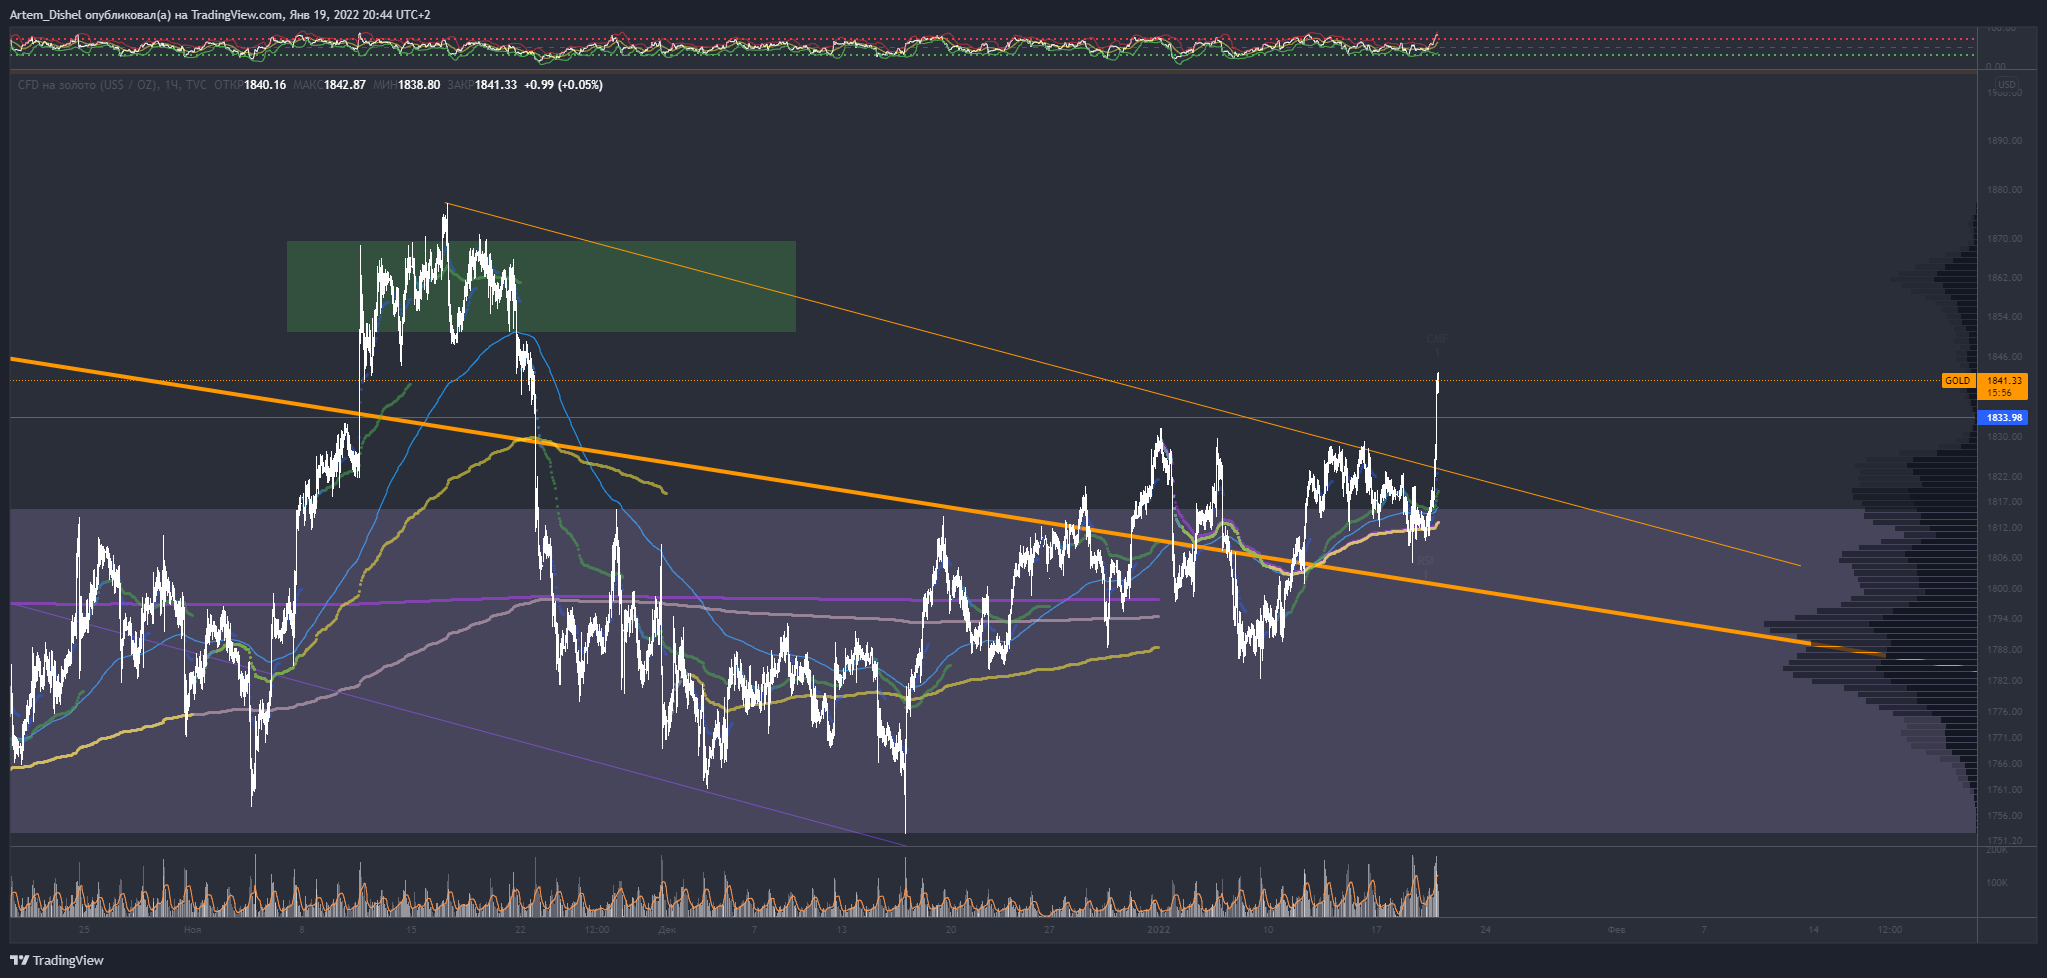The image size is (2047, 978).
Task: Click the 100K volume axis label
Action: 1997,883
